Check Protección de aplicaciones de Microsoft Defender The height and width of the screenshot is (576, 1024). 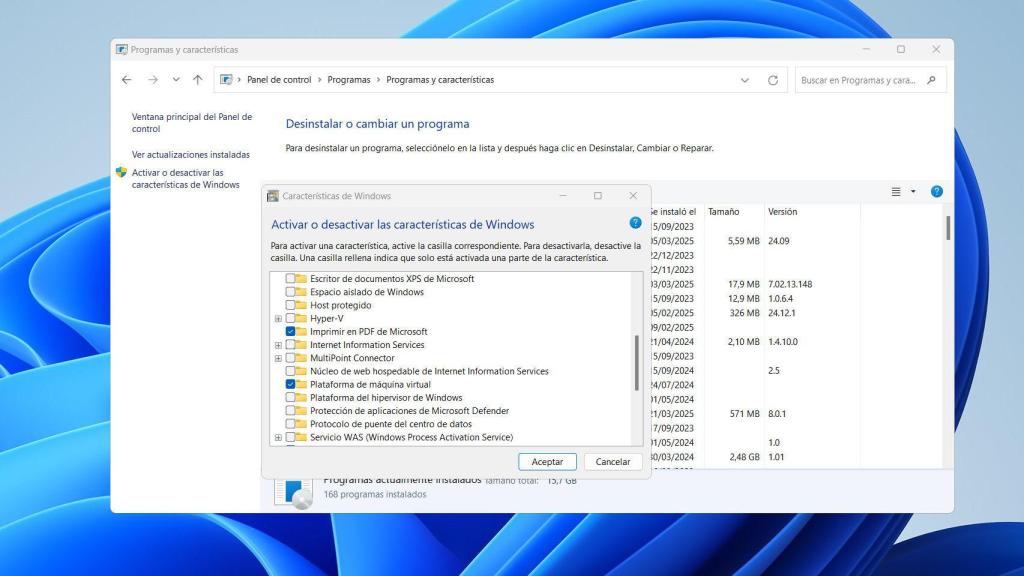tap(290, 411)
